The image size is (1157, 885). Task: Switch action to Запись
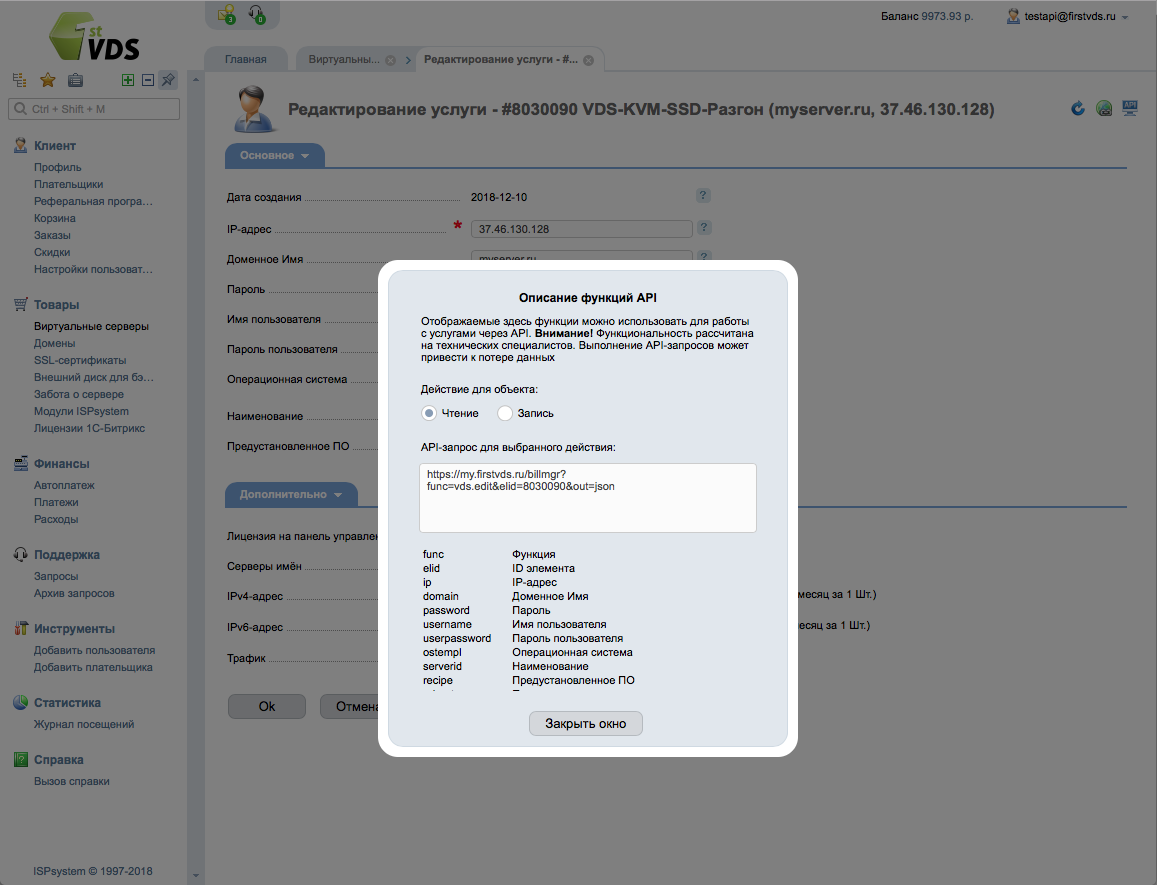(x=505, y=412)
